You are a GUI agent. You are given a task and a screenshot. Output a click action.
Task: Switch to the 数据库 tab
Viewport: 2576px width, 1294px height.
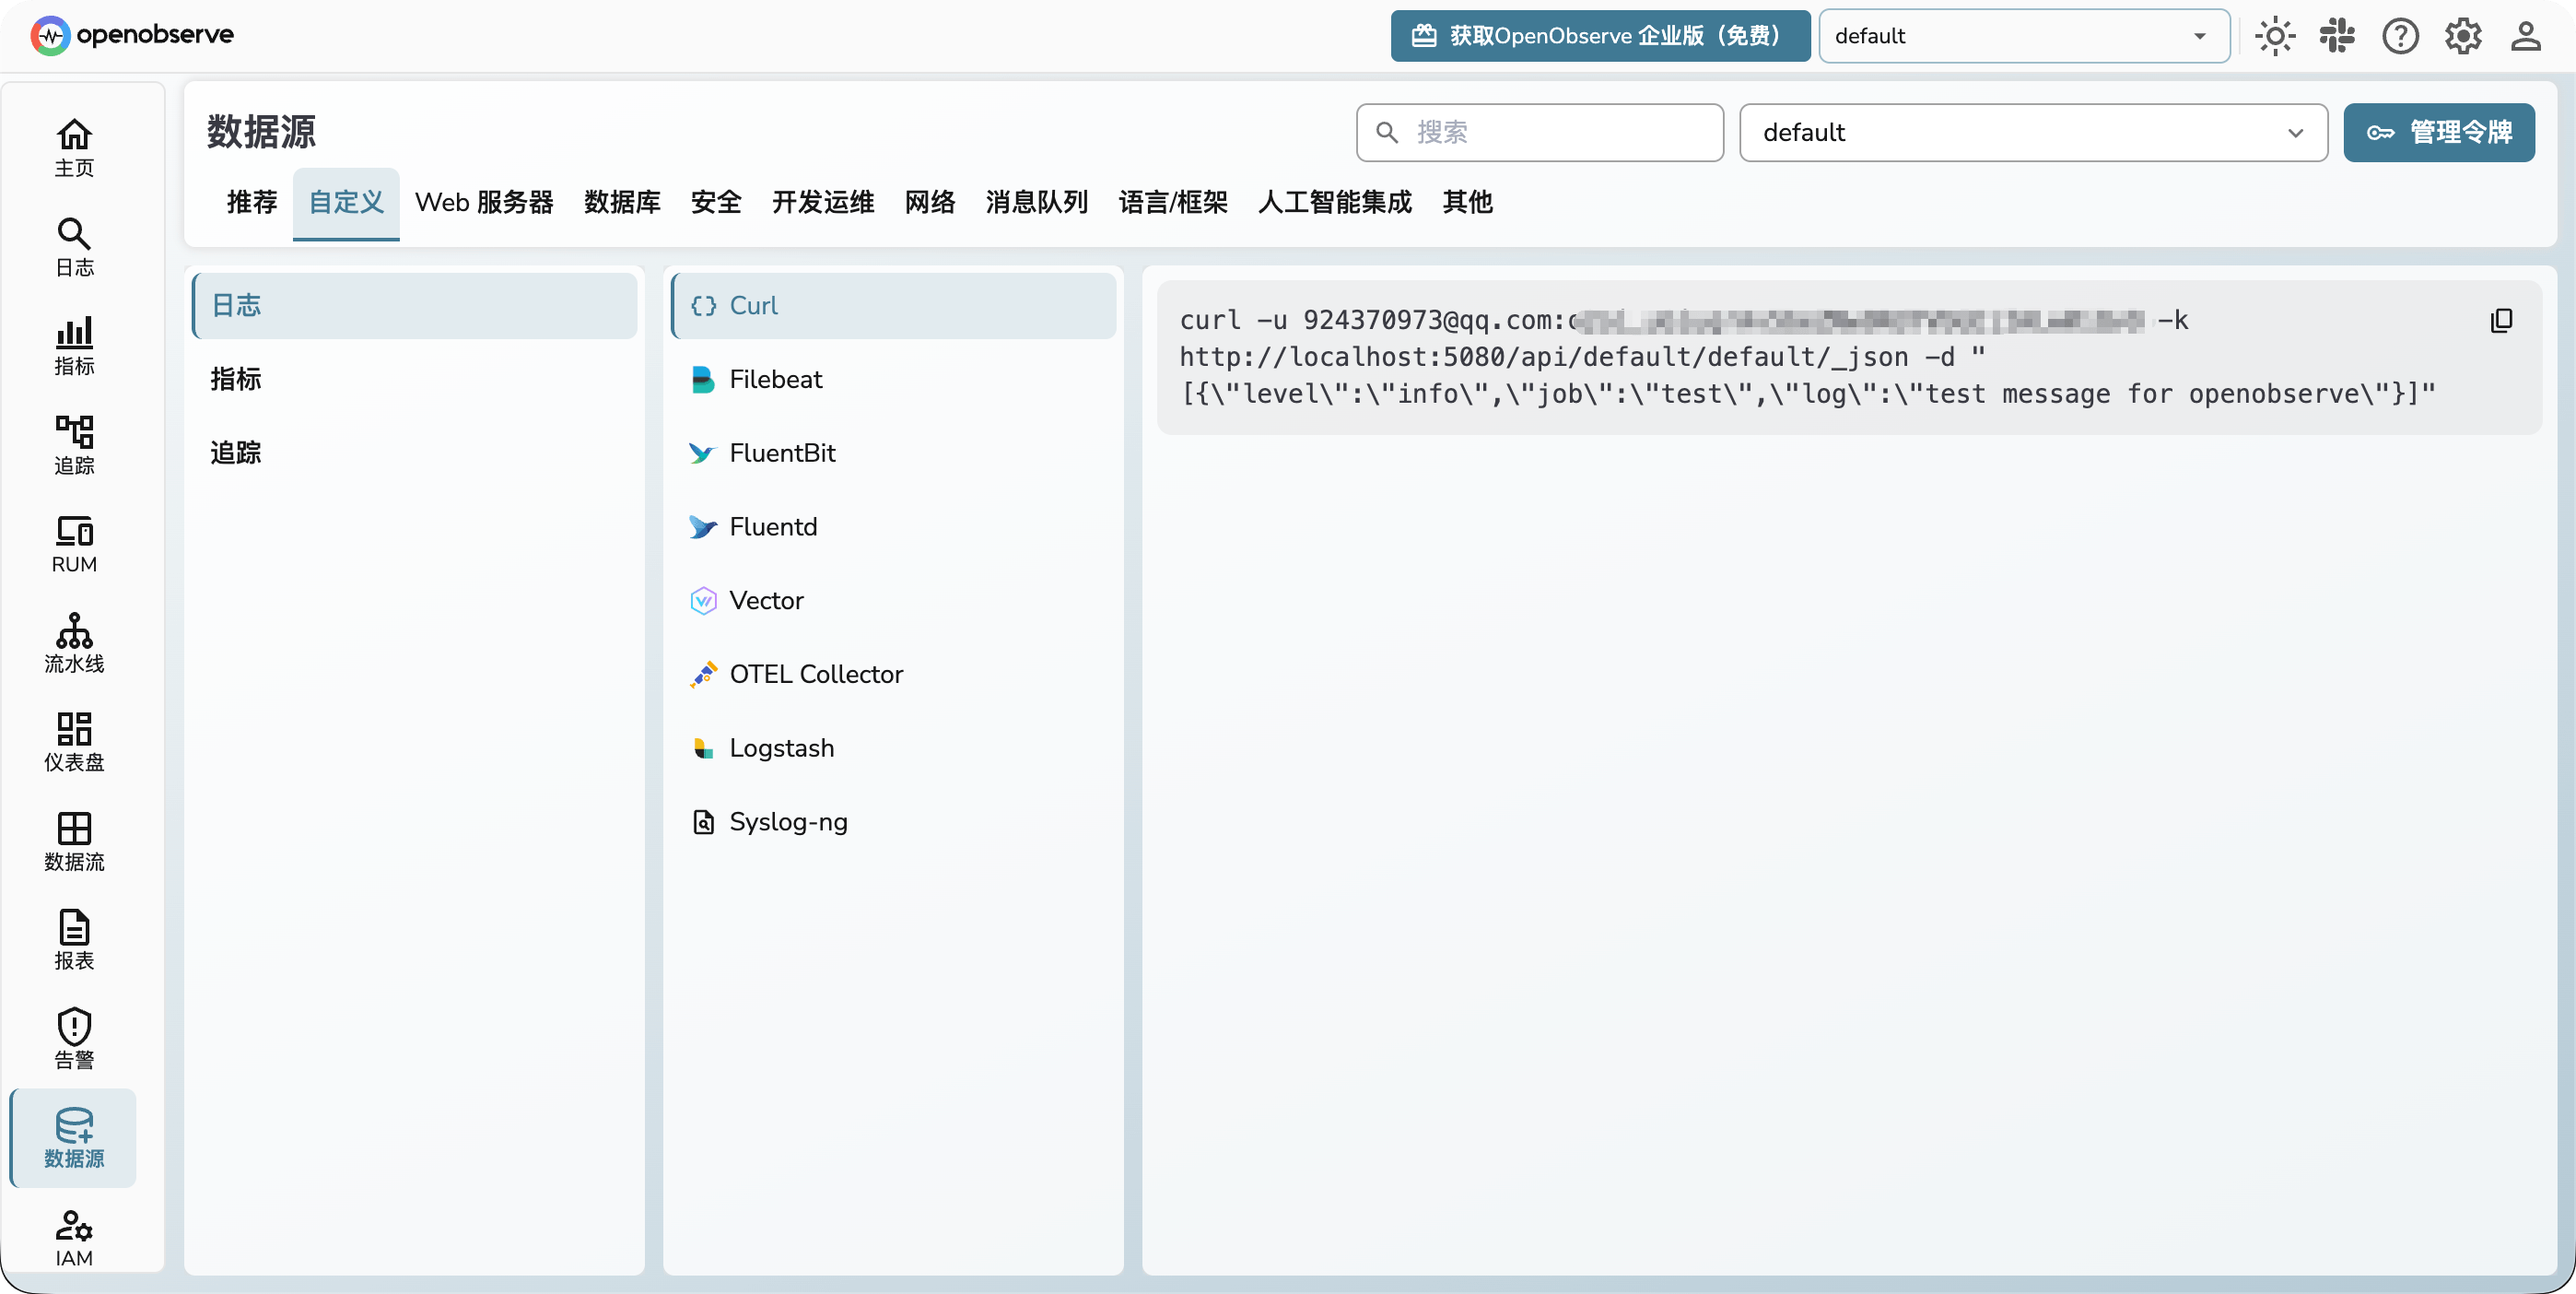(x=622, y=202)
